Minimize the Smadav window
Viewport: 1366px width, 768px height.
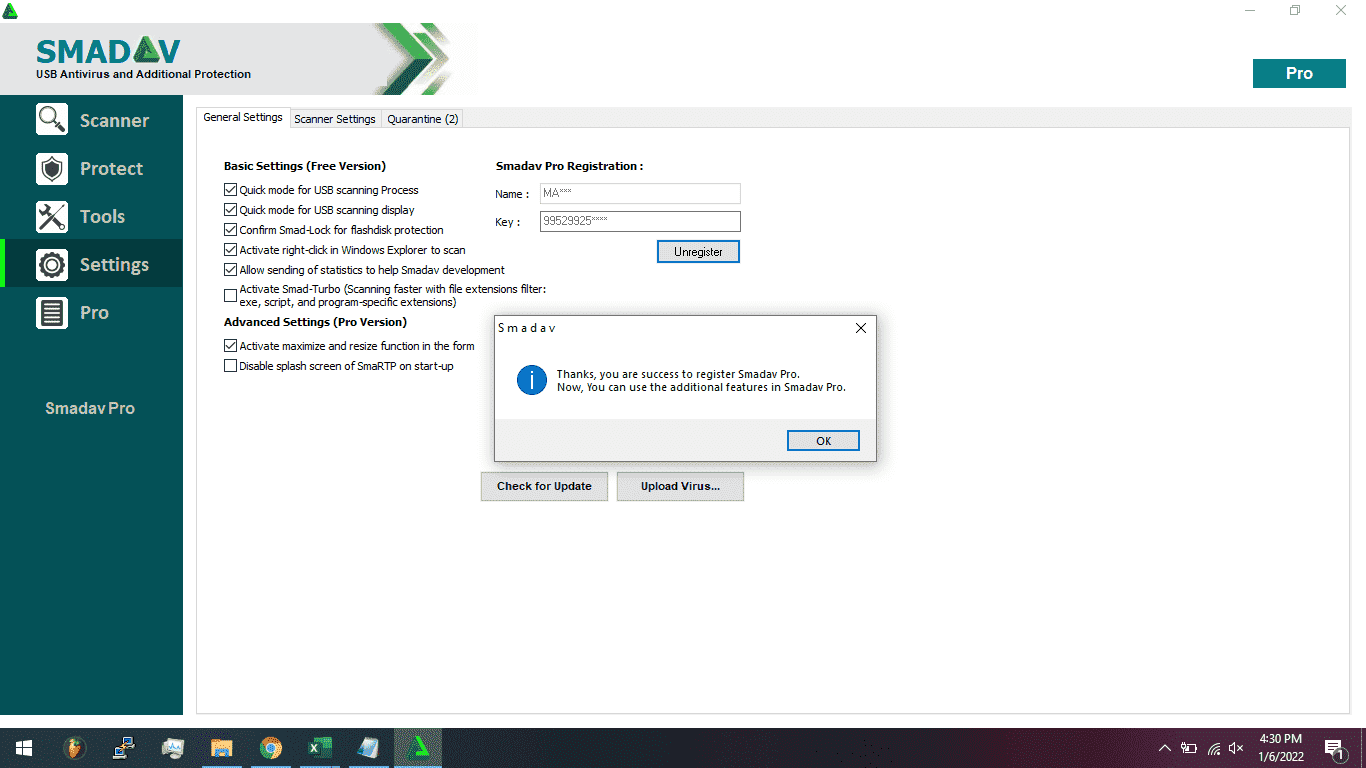[x=1249, y=10]
